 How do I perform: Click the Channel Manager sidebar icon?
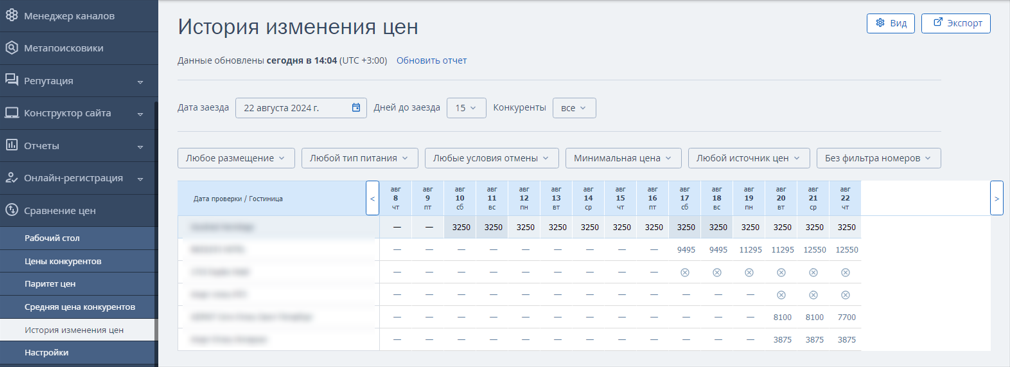pyautogui.click(x=12, y=15)
